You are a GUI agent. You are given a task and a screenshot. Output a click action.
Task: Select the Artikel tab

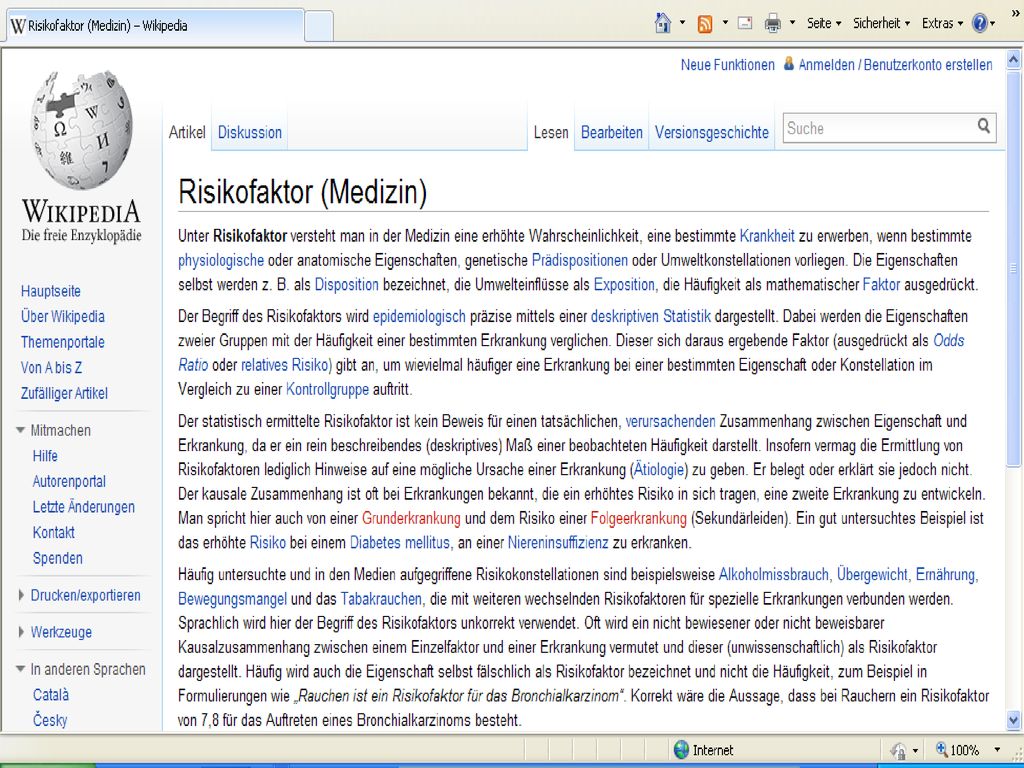[x=187, y=132]
